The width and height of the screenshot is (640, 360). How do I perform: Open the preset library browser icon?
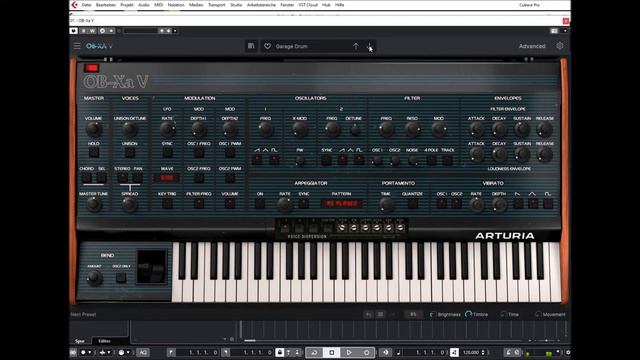tap(251, 46)
